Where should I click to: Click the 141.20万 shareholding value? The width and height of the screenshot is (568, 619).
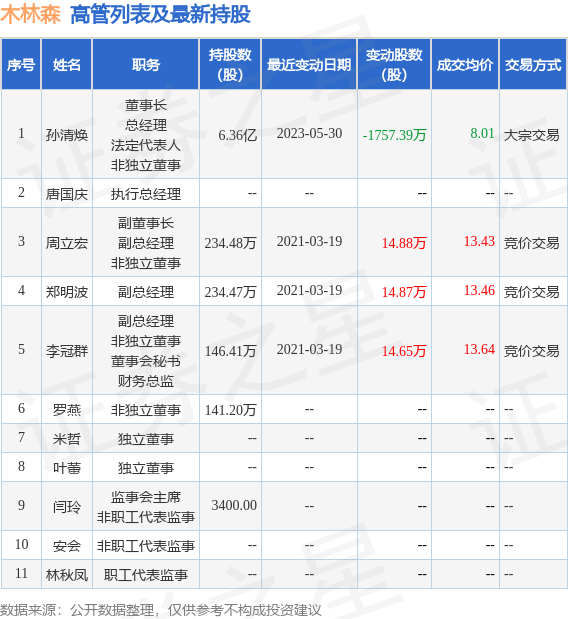coord(231,410)
